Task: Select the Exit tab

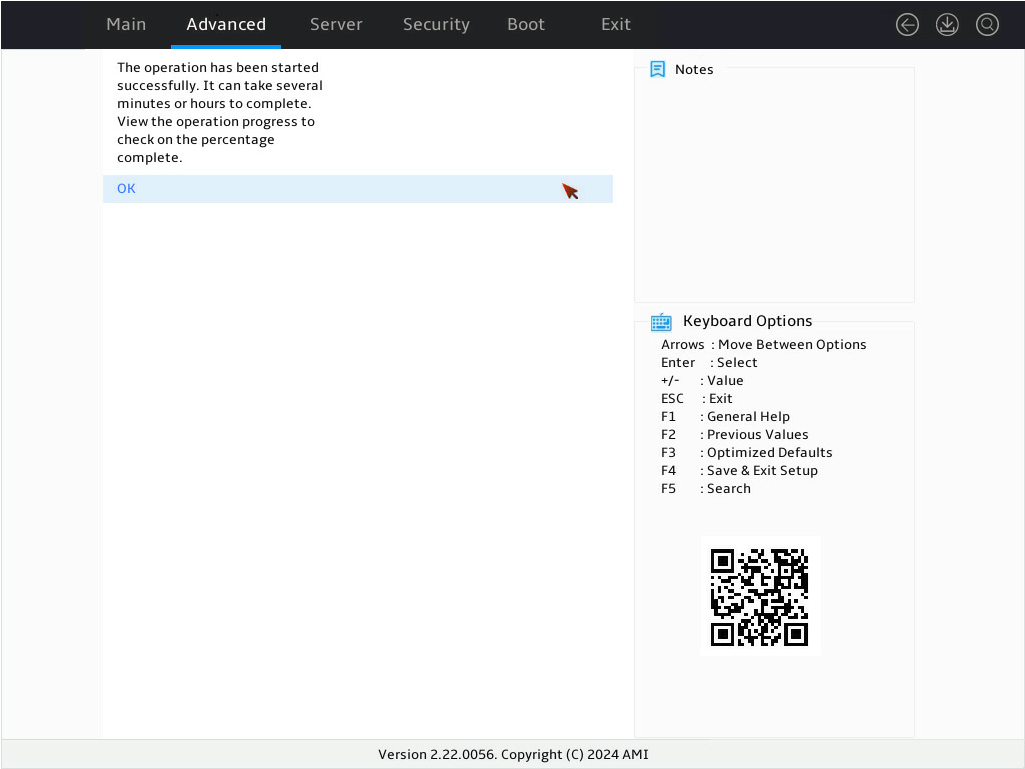Action: (x=616, y=24)
